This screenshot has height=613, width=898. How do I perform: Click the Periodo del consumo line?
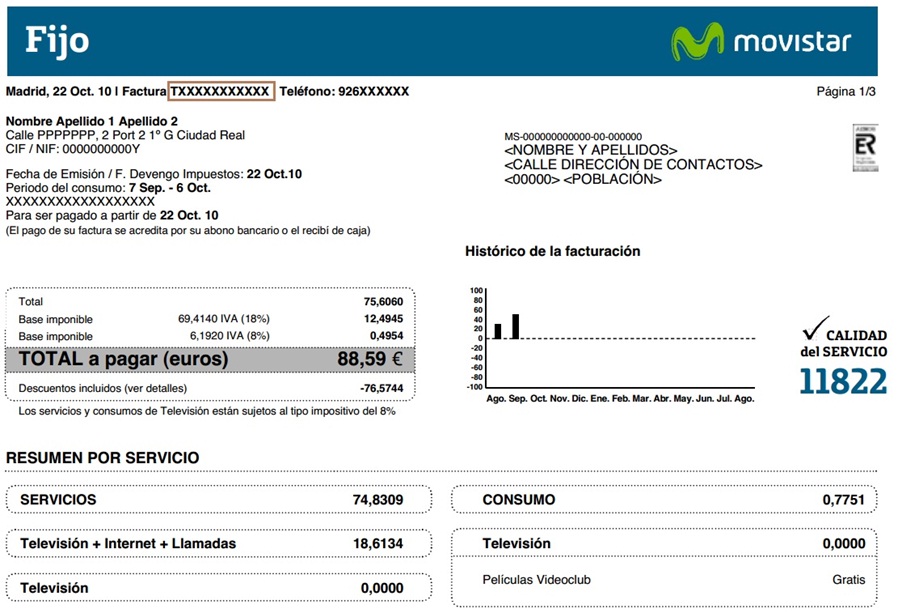click(108, 187)
